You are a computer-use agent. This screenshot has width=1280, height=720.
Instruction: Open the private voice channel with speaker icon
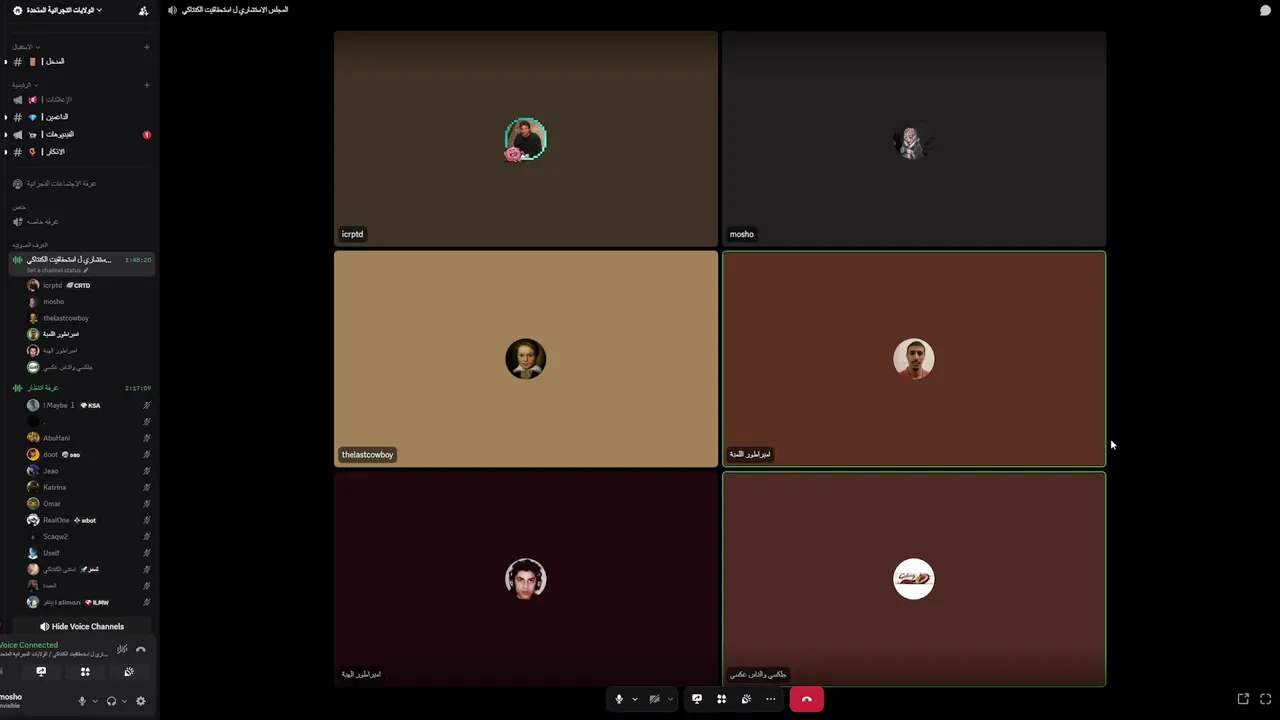pos(80,222)
